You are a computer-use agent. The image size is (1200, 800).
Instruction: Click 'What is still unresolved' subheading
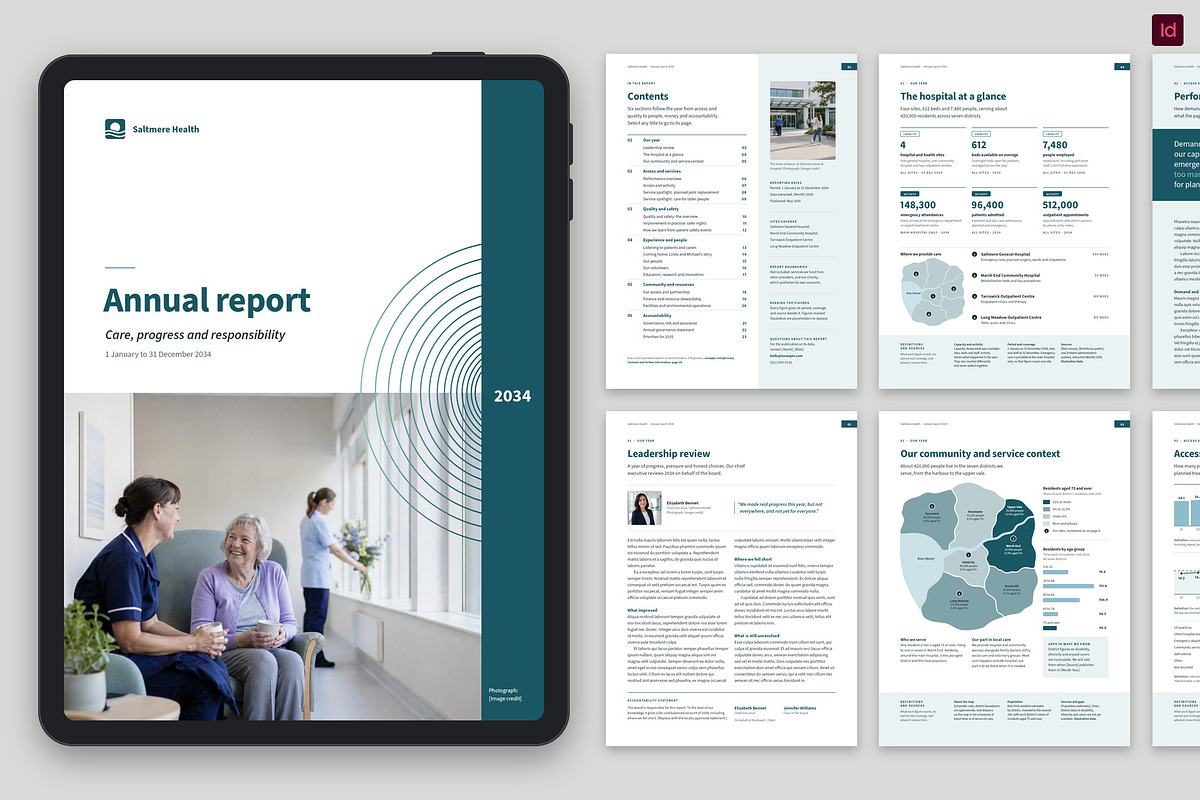click(758, 635)
